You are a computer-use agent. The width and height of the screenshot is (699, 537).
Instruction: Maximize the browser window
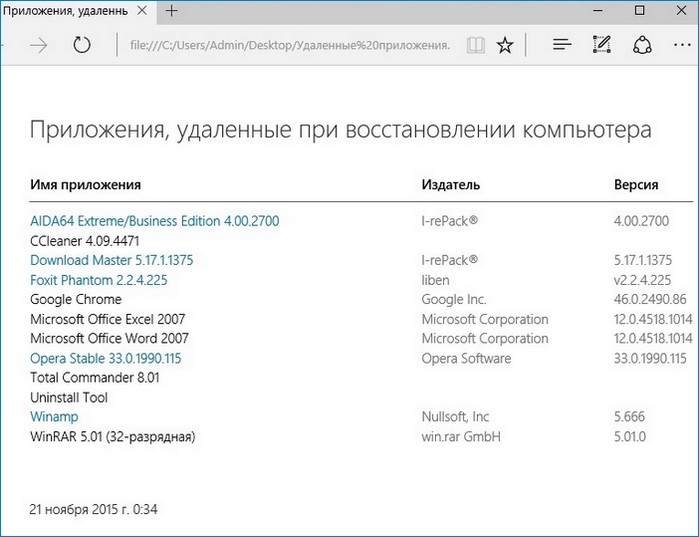tap(639, 10)
